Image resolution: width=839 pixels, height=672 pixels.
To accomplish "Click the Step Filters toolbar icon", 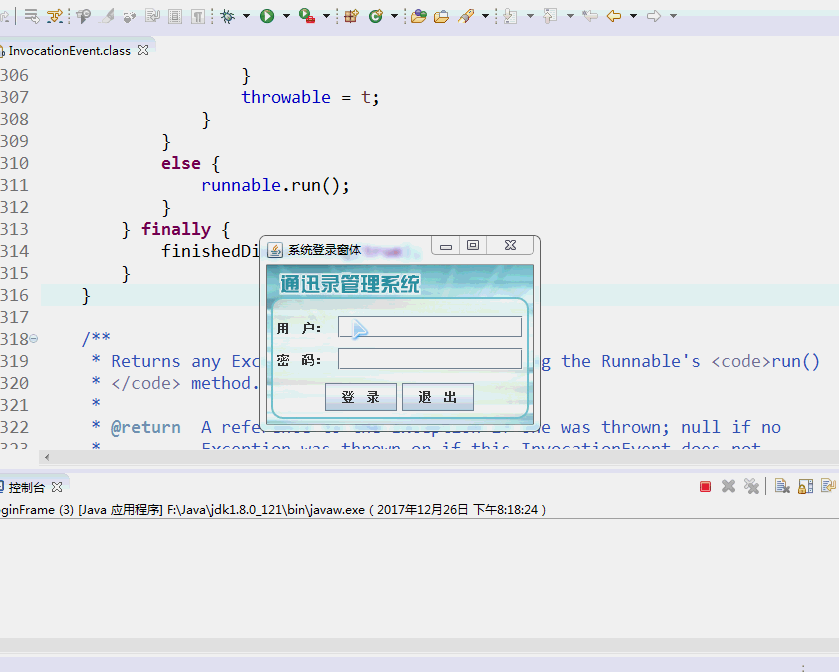I will pyautogui.click(x=55, y=17).
